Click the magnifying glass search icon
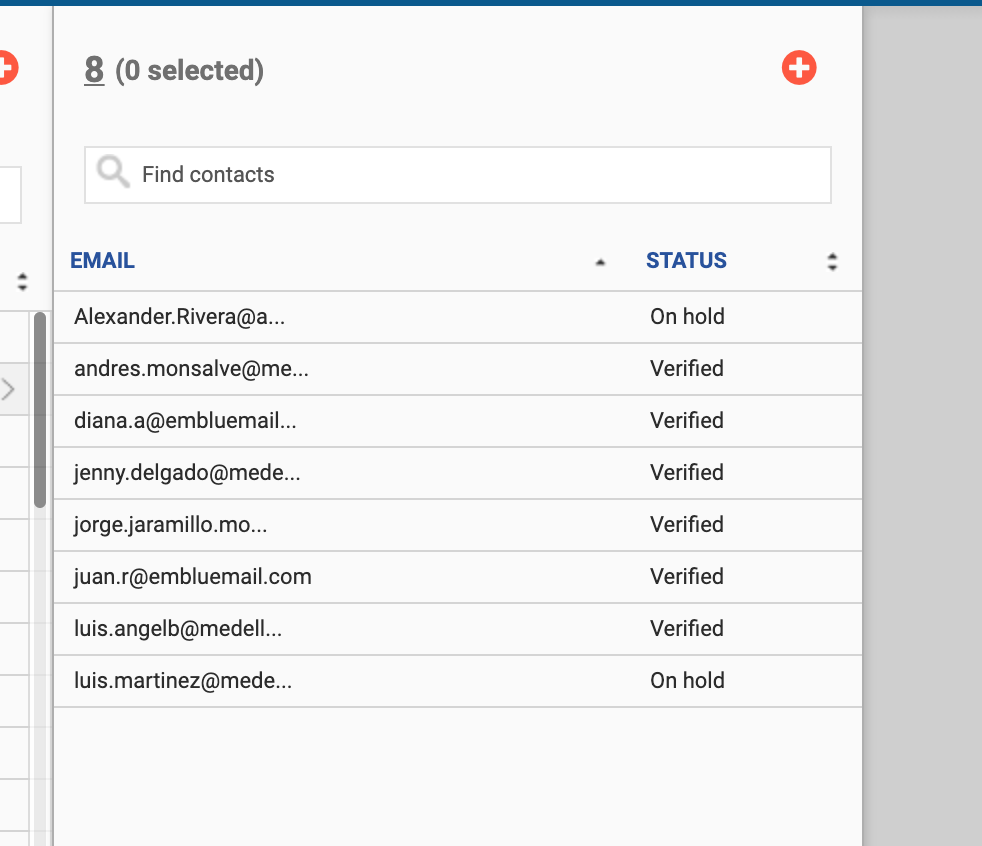Screen dimensions: 982x846 coord(112,173)
